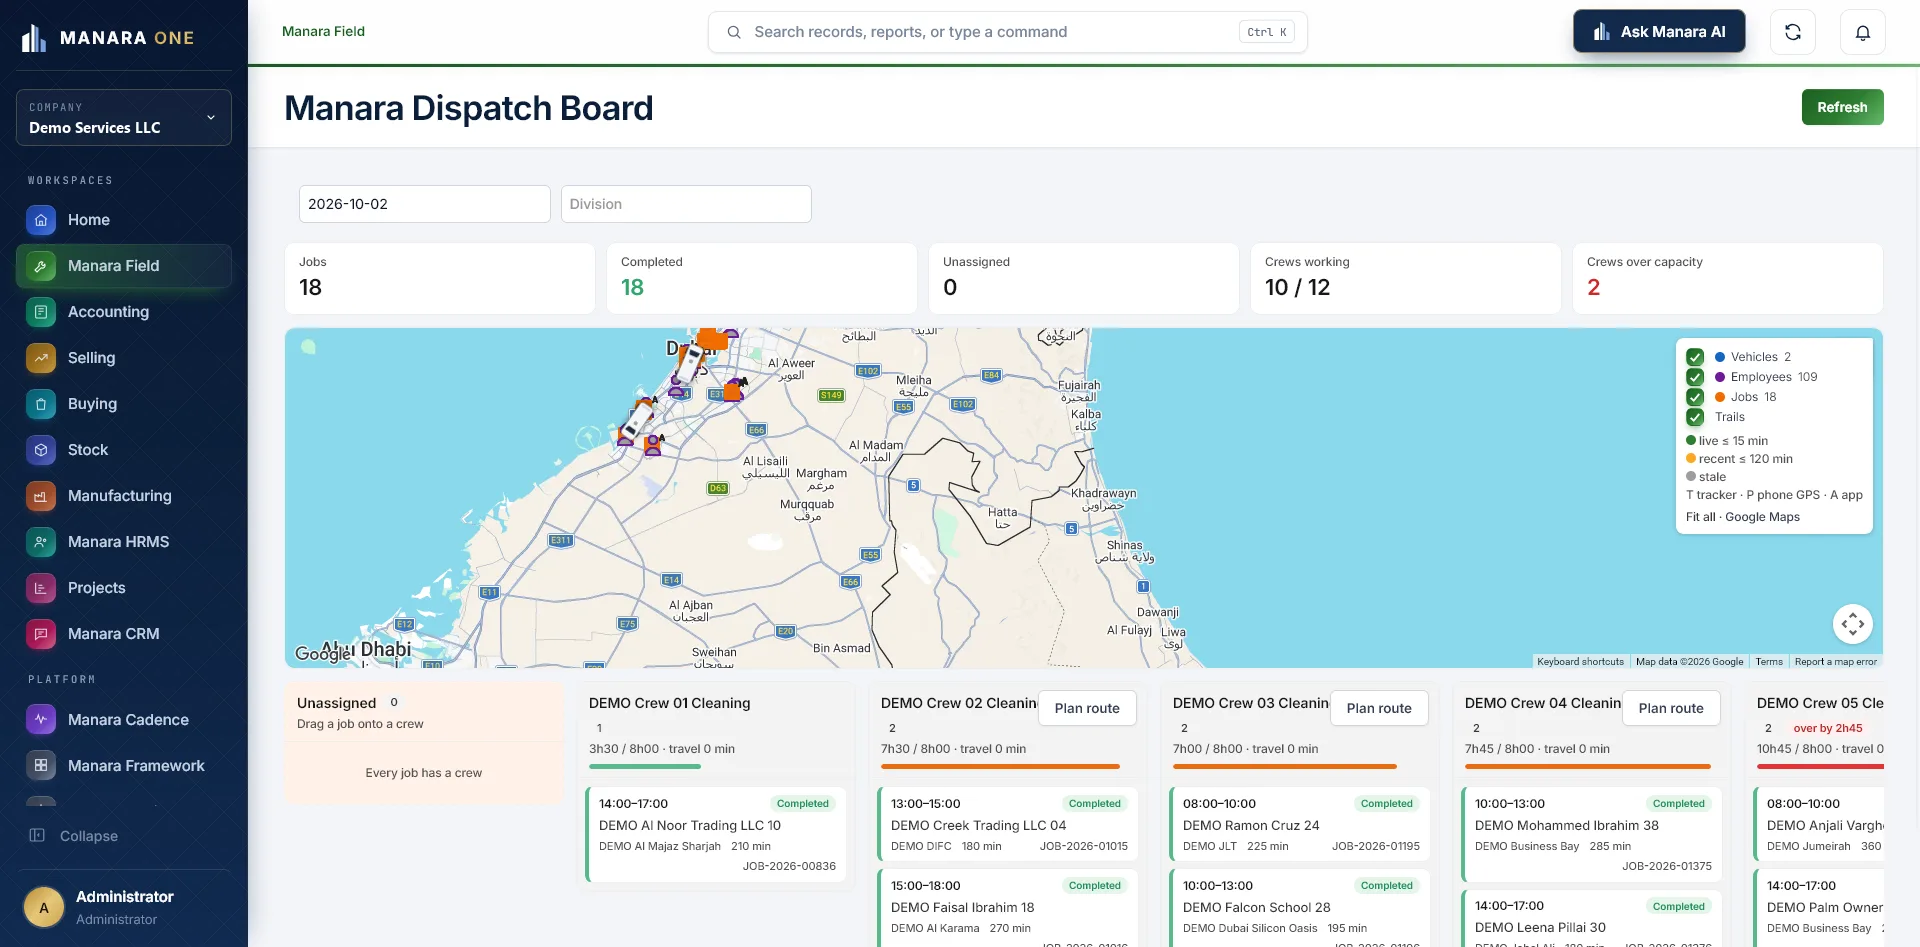The image size is (1920, 947).
Task: Click the Completed stat card
Action: (762, 279)
